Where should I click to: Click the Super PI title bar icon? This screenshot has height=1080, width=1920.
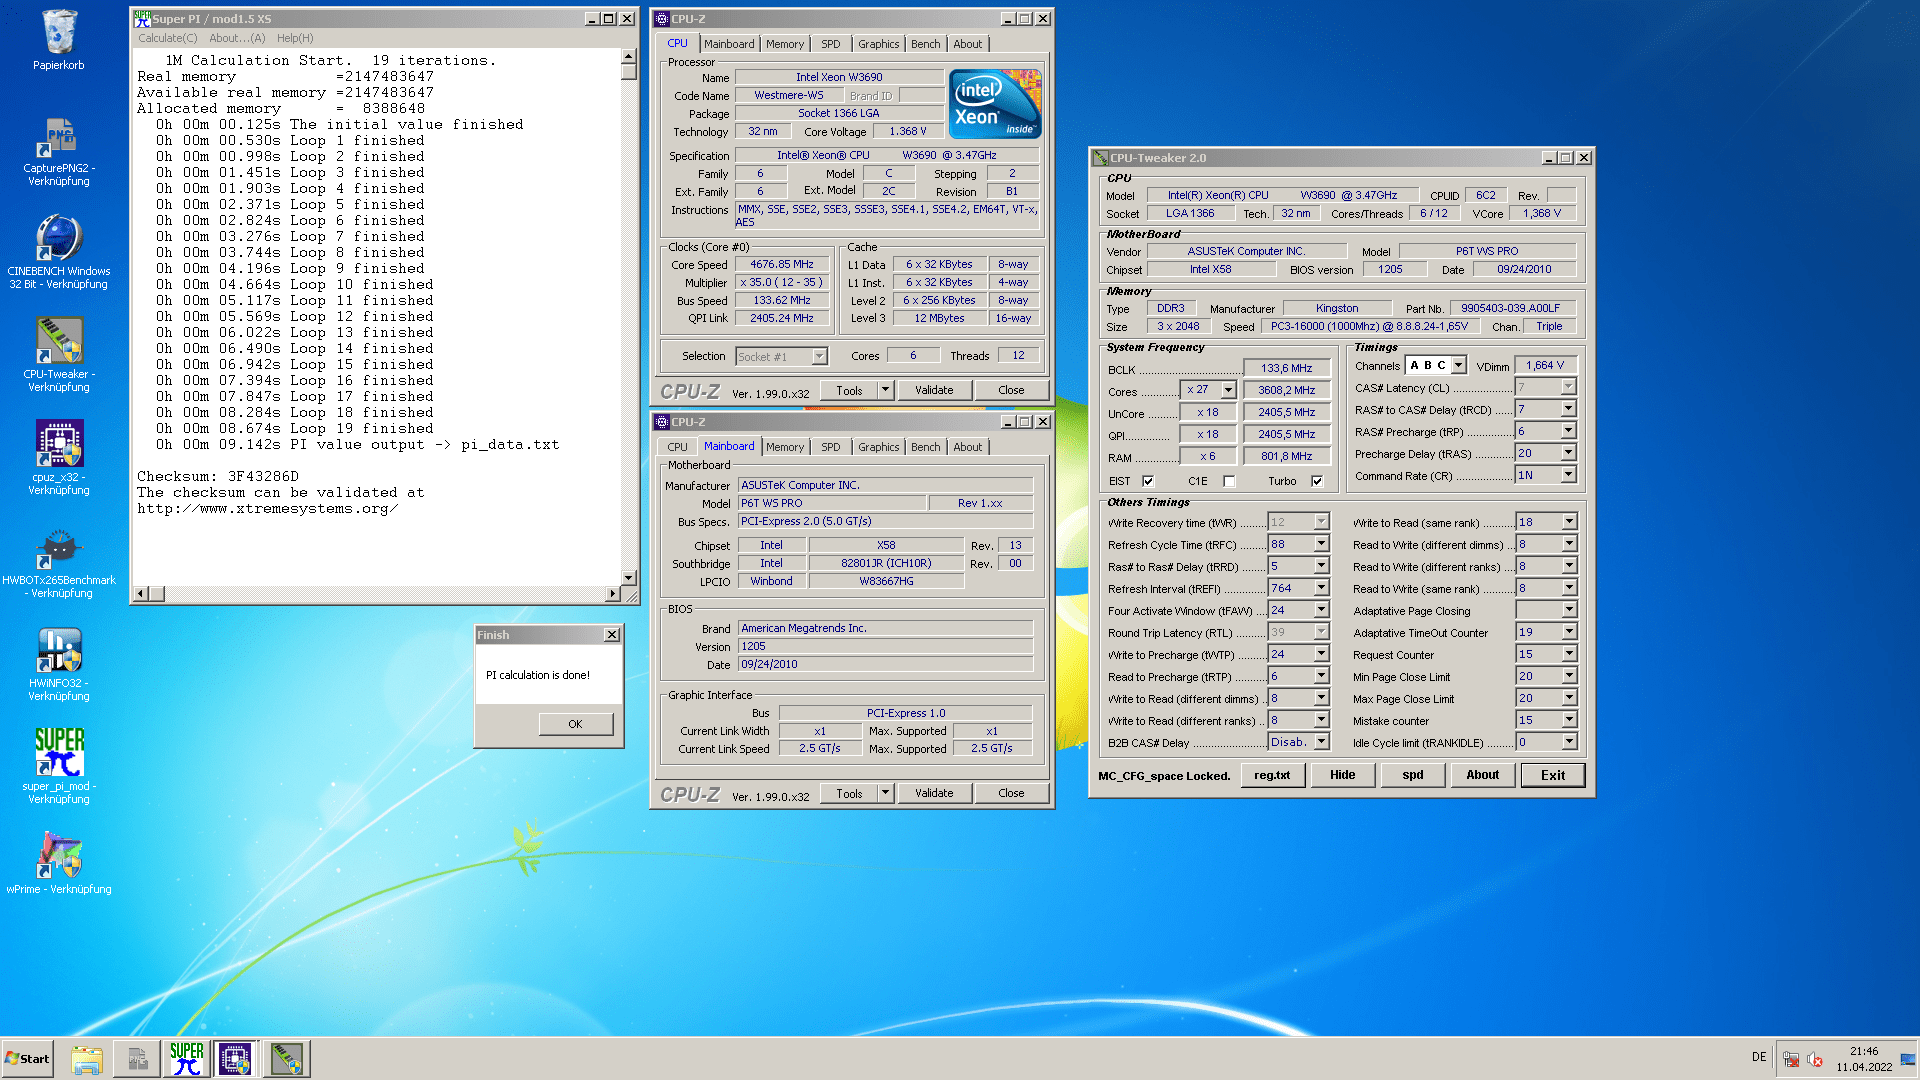[142, 19]
